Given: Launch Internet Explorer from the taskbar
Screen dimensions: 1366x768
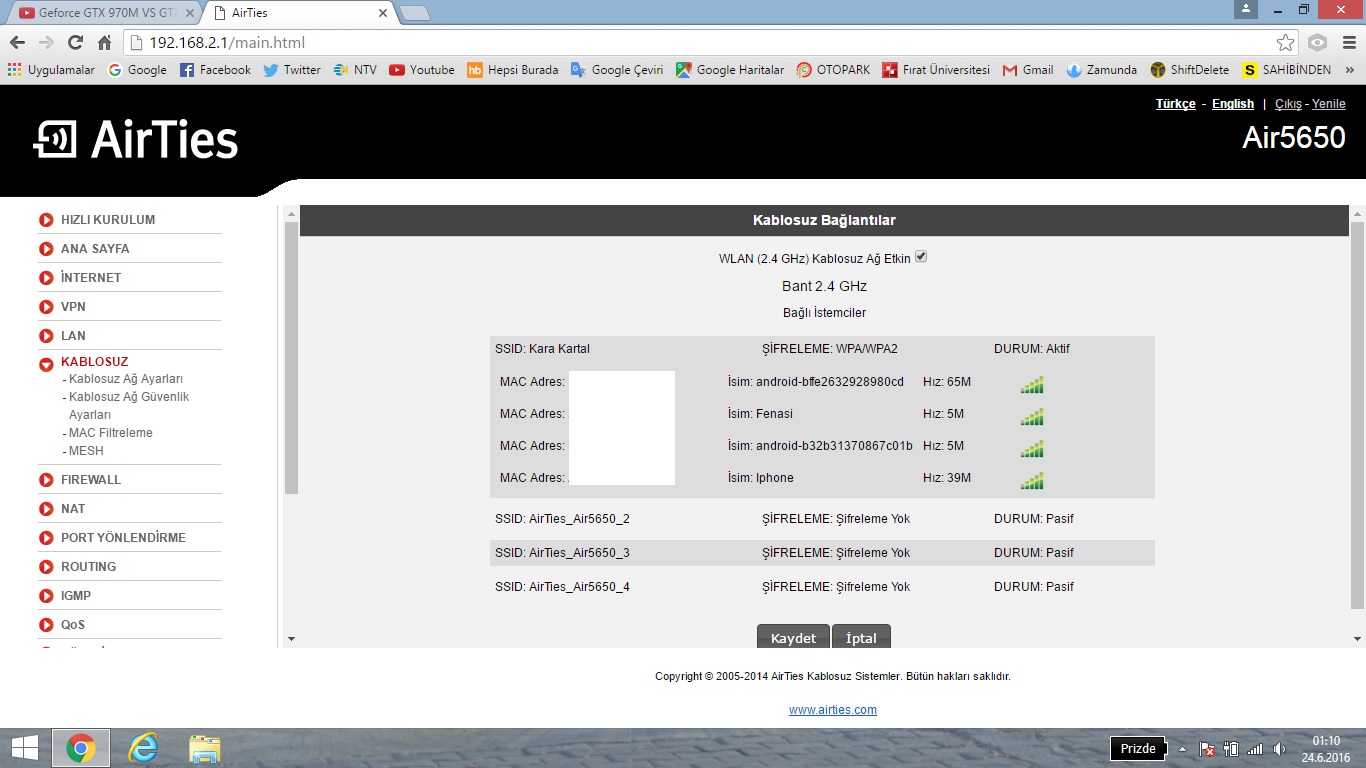Looking at the screenshot, I should [x=143, y=748].
